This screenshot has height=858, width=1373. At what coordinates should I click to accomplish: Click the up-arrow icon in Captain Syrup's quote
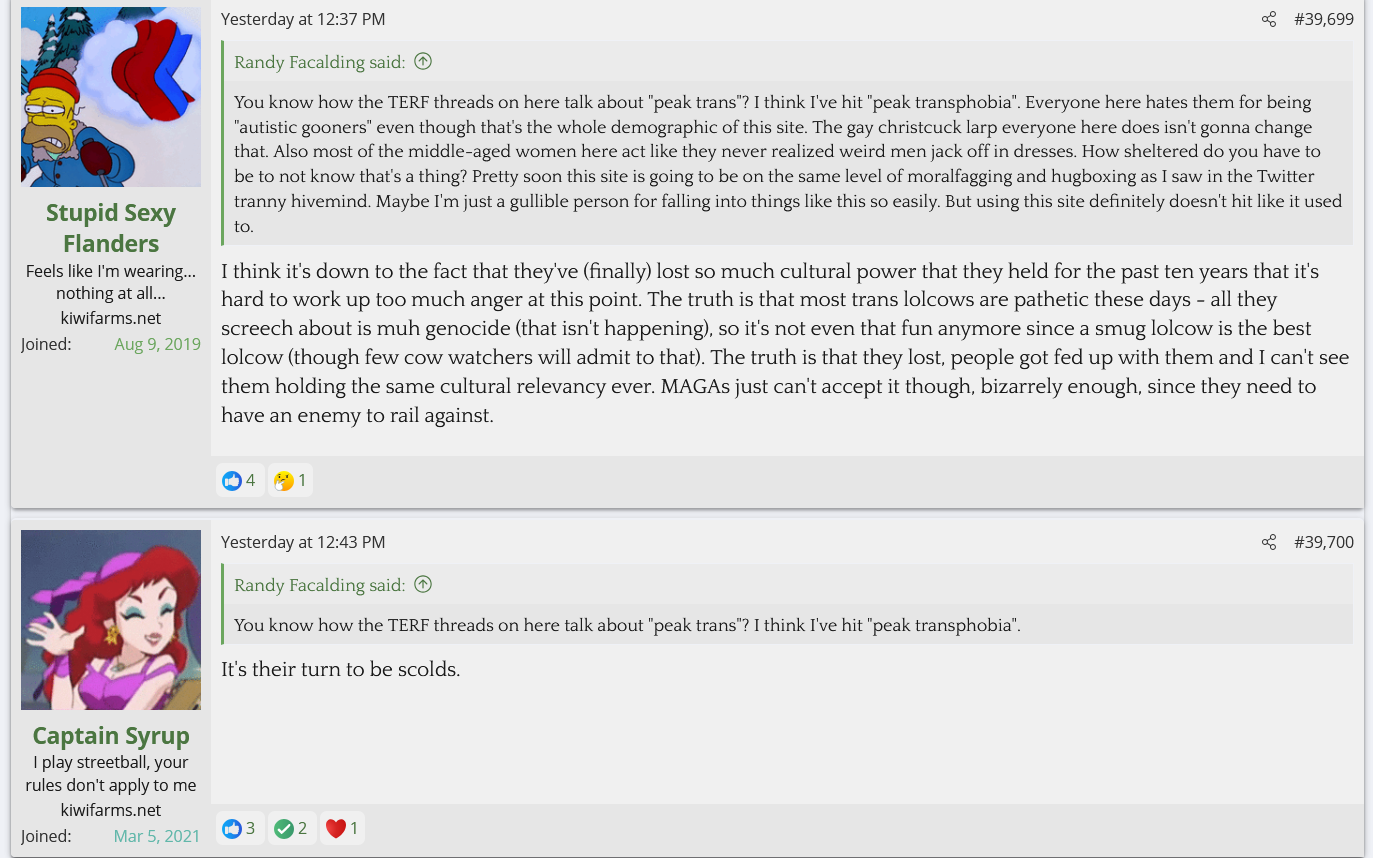[423, 585]
